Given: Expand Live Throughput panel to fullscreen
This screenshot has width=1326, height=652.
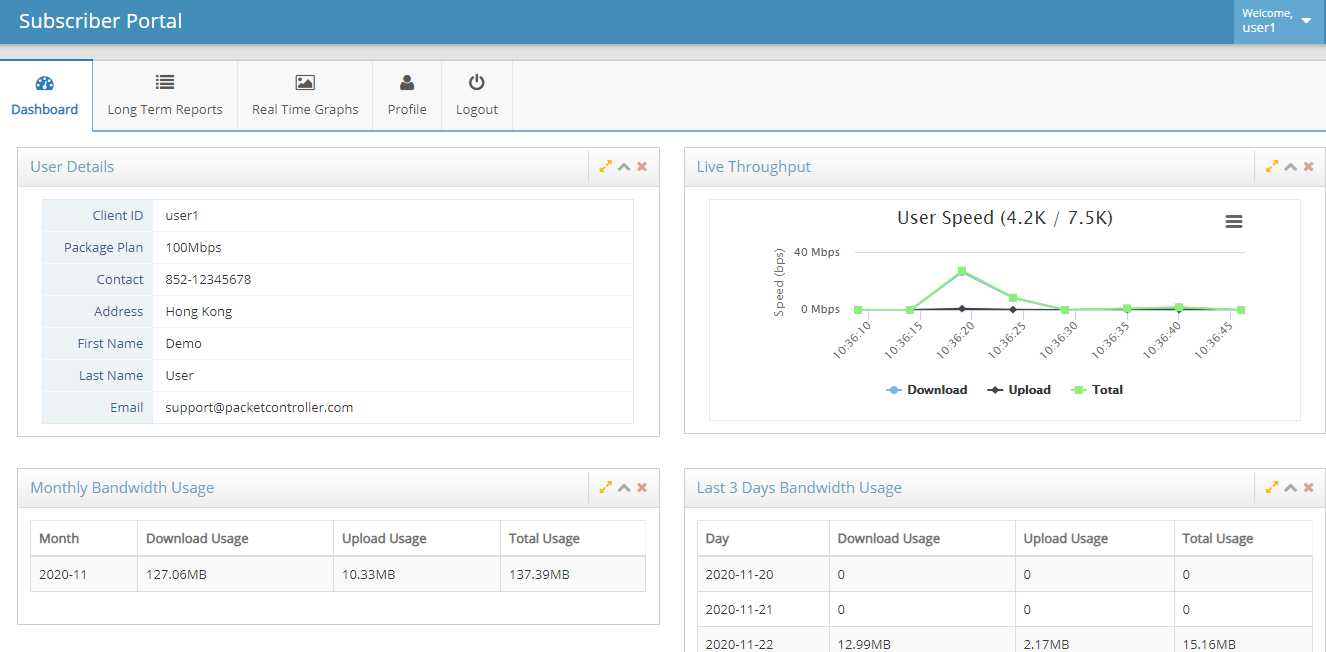Looking at the screenshot, I should (x=1272, y=167).
